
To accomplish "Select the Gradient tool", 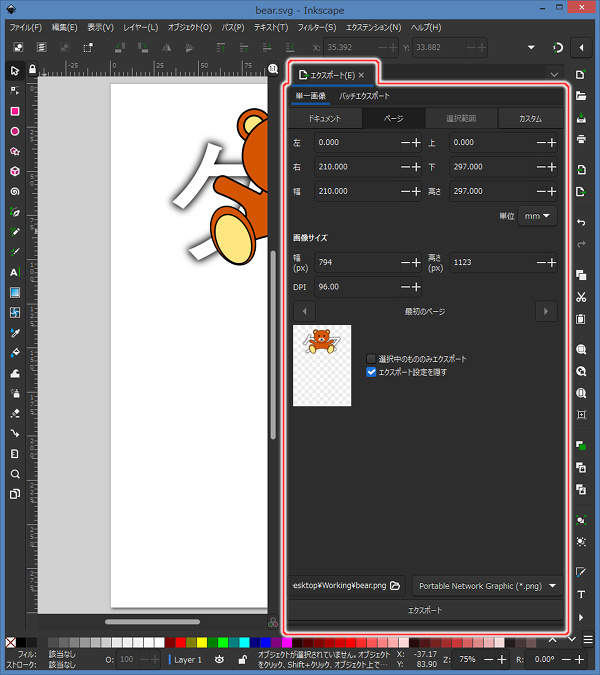I will 15,293.
